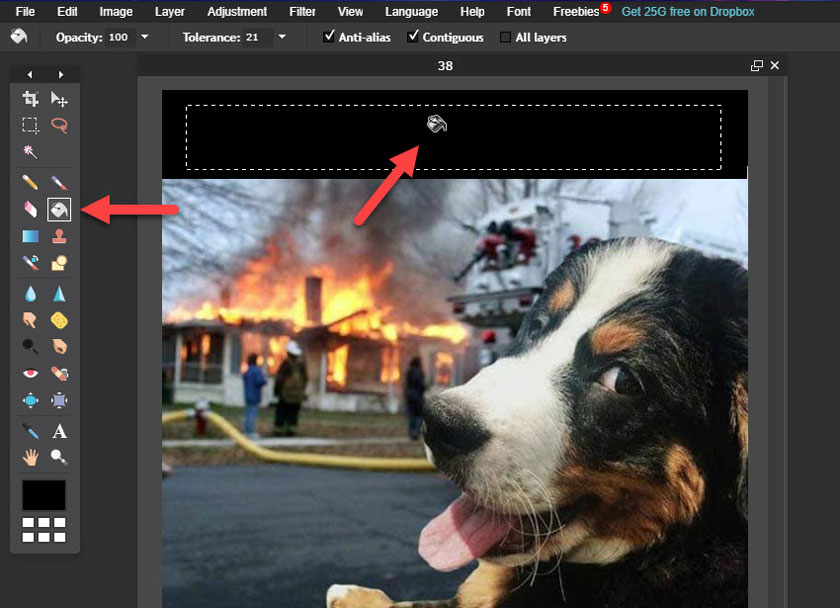Restore the image 38 window
The width and height of the screenshot is (840, 608).
756,65
